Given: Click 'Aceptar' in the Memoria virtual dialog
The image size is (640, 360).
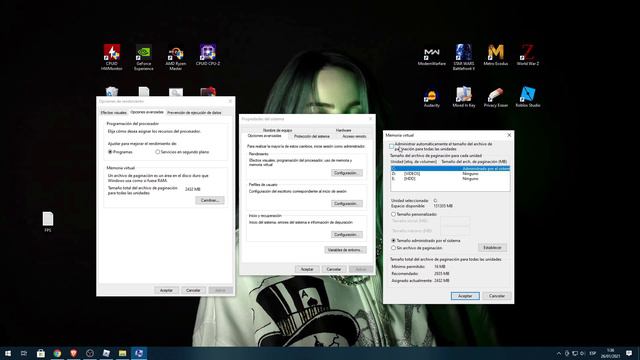Looking at the screenshot, I should click(465, 296).
